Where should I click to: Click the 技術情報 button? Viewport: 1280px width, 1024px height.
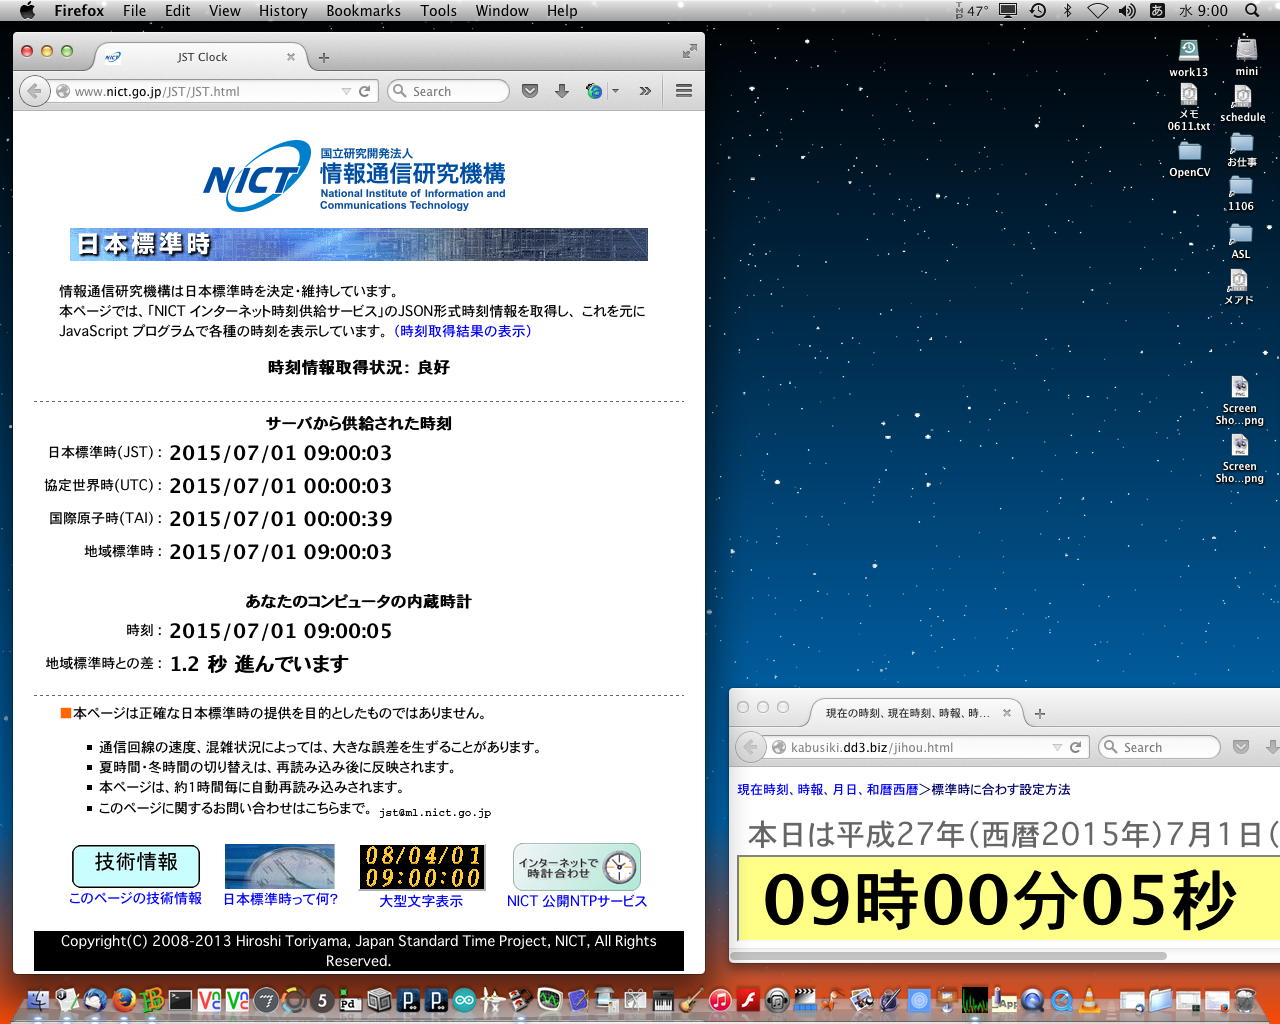(x=136, y=865)
